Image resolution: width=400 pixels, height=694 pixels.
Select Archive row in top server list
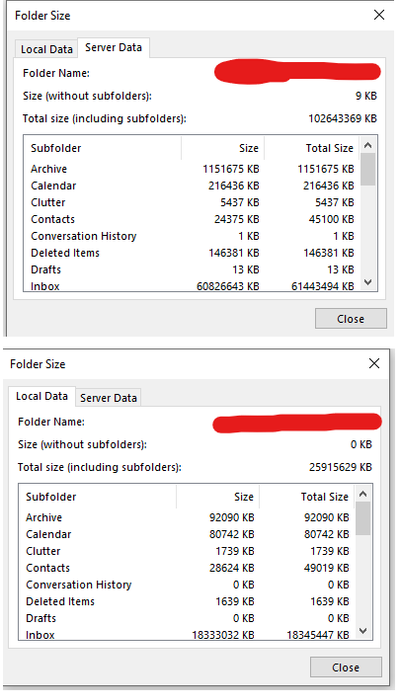tap(192, 169)
